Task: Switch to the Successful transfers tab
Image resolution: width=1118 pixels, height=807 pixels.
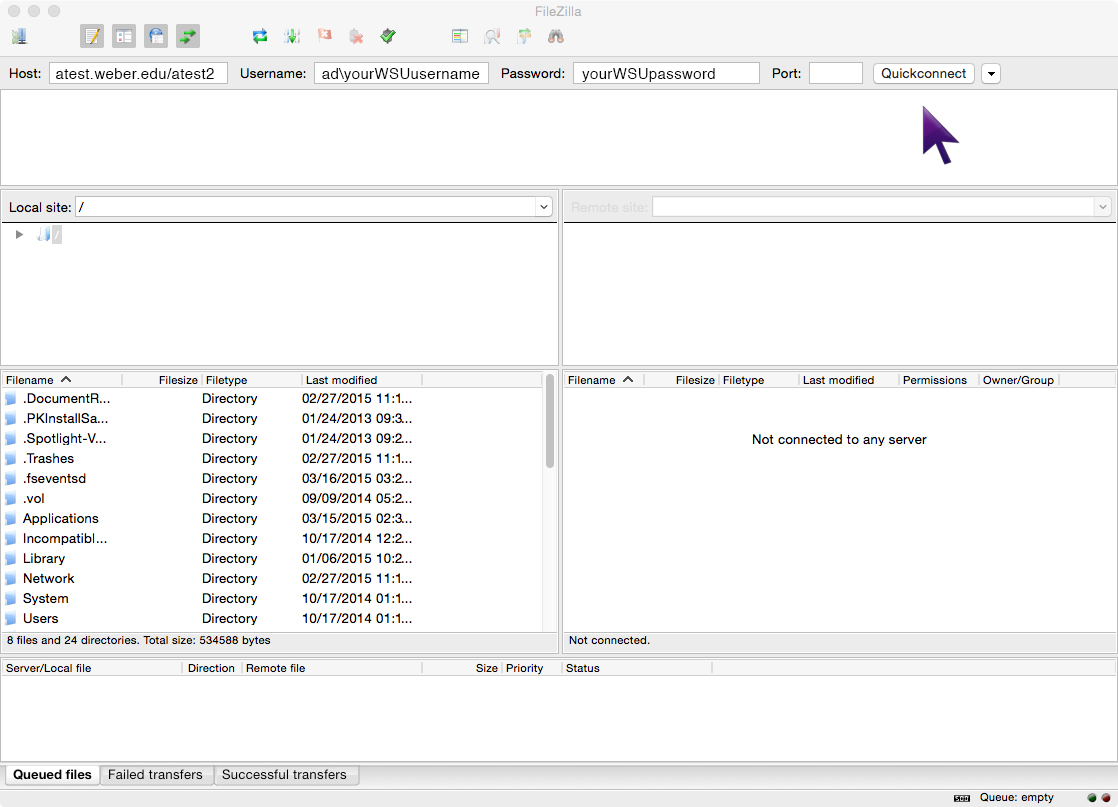Action: point(284,775)
